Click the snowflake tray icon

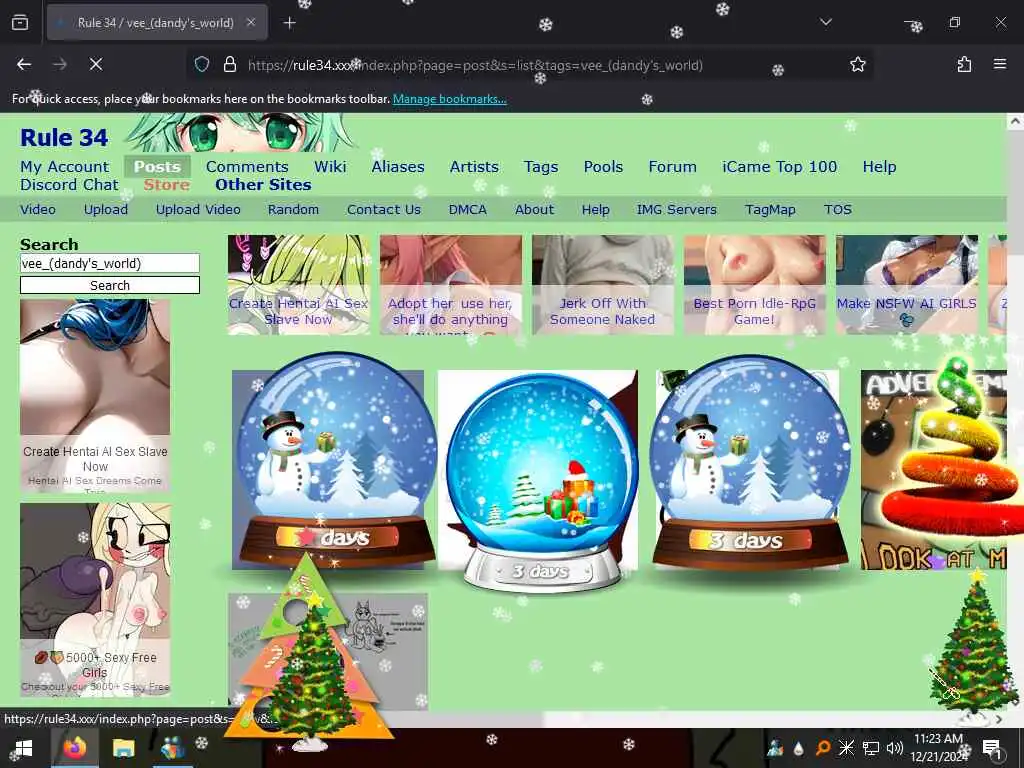tap(846, 748)
